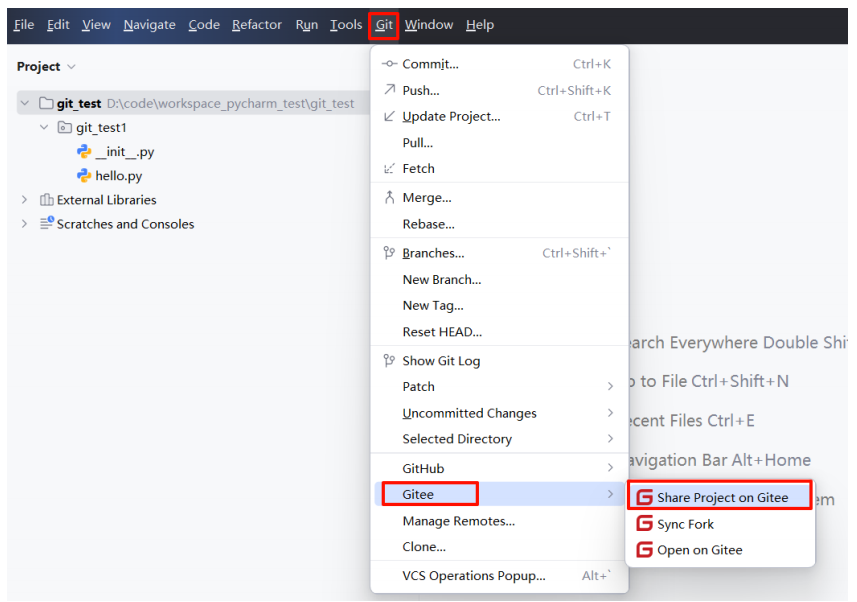The width and height of the screenshot is (857, 602).
Task: Open VCS Operations Popup... entry
Action: [499, 576]
